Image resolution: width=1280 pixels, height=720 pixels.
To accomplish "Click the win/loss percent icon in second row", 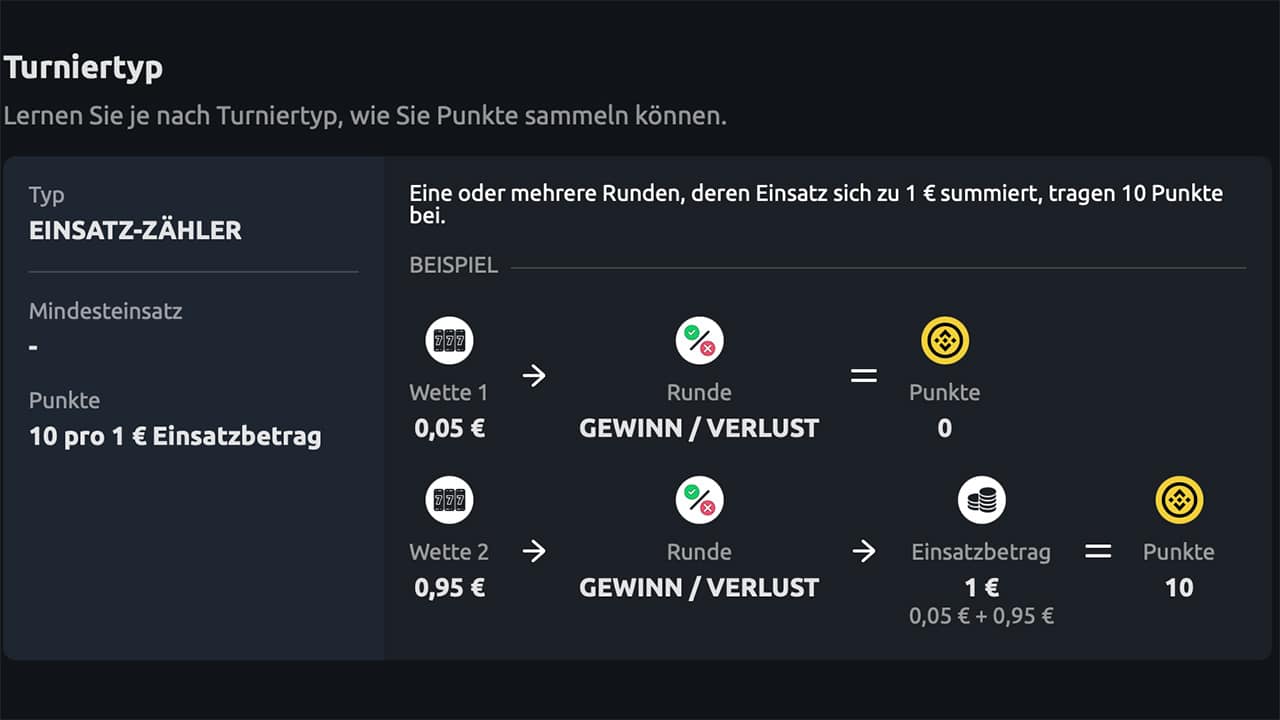I will point(699,500).
